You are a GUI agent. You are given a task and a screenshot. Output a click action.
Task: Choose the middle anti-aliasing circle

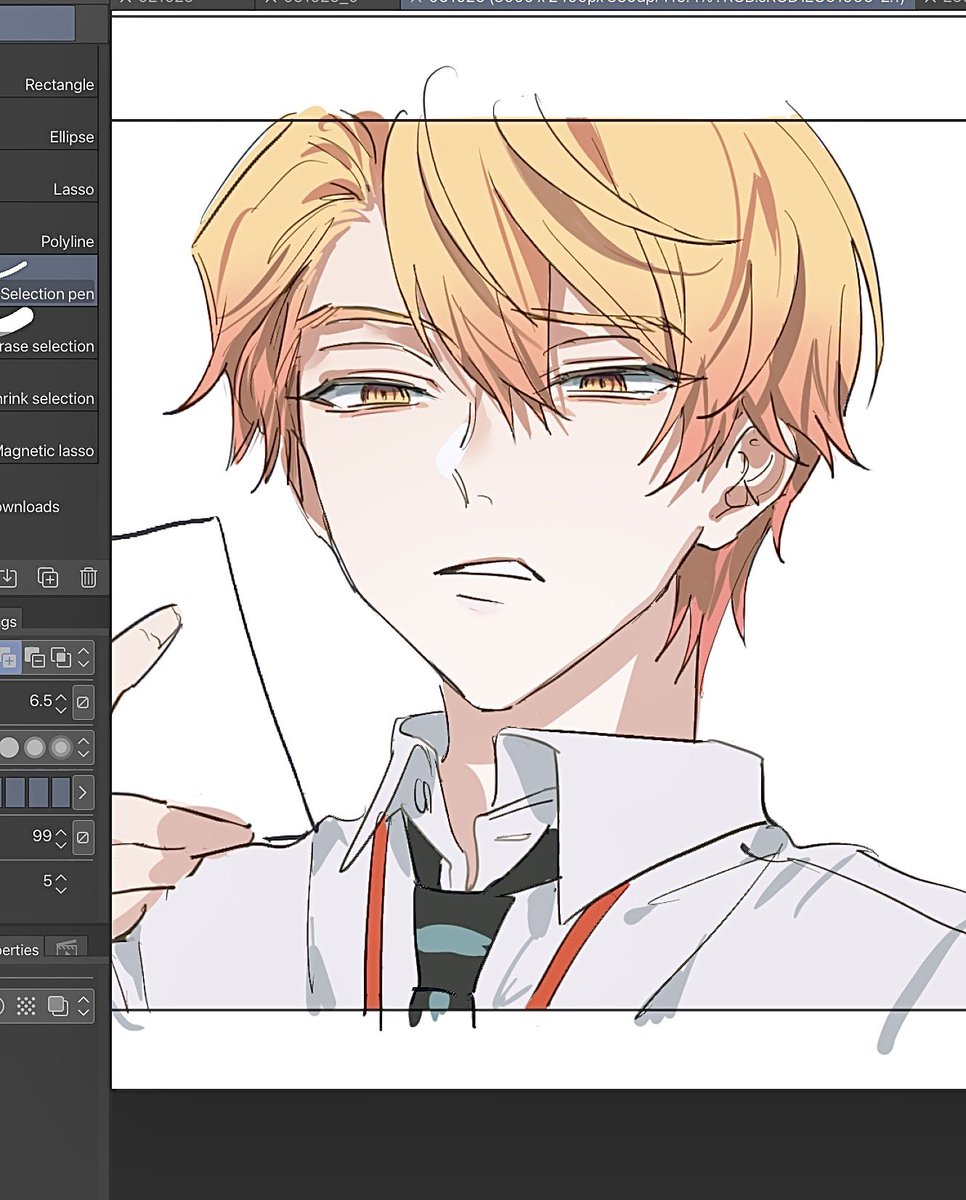[x=35, y=747]
